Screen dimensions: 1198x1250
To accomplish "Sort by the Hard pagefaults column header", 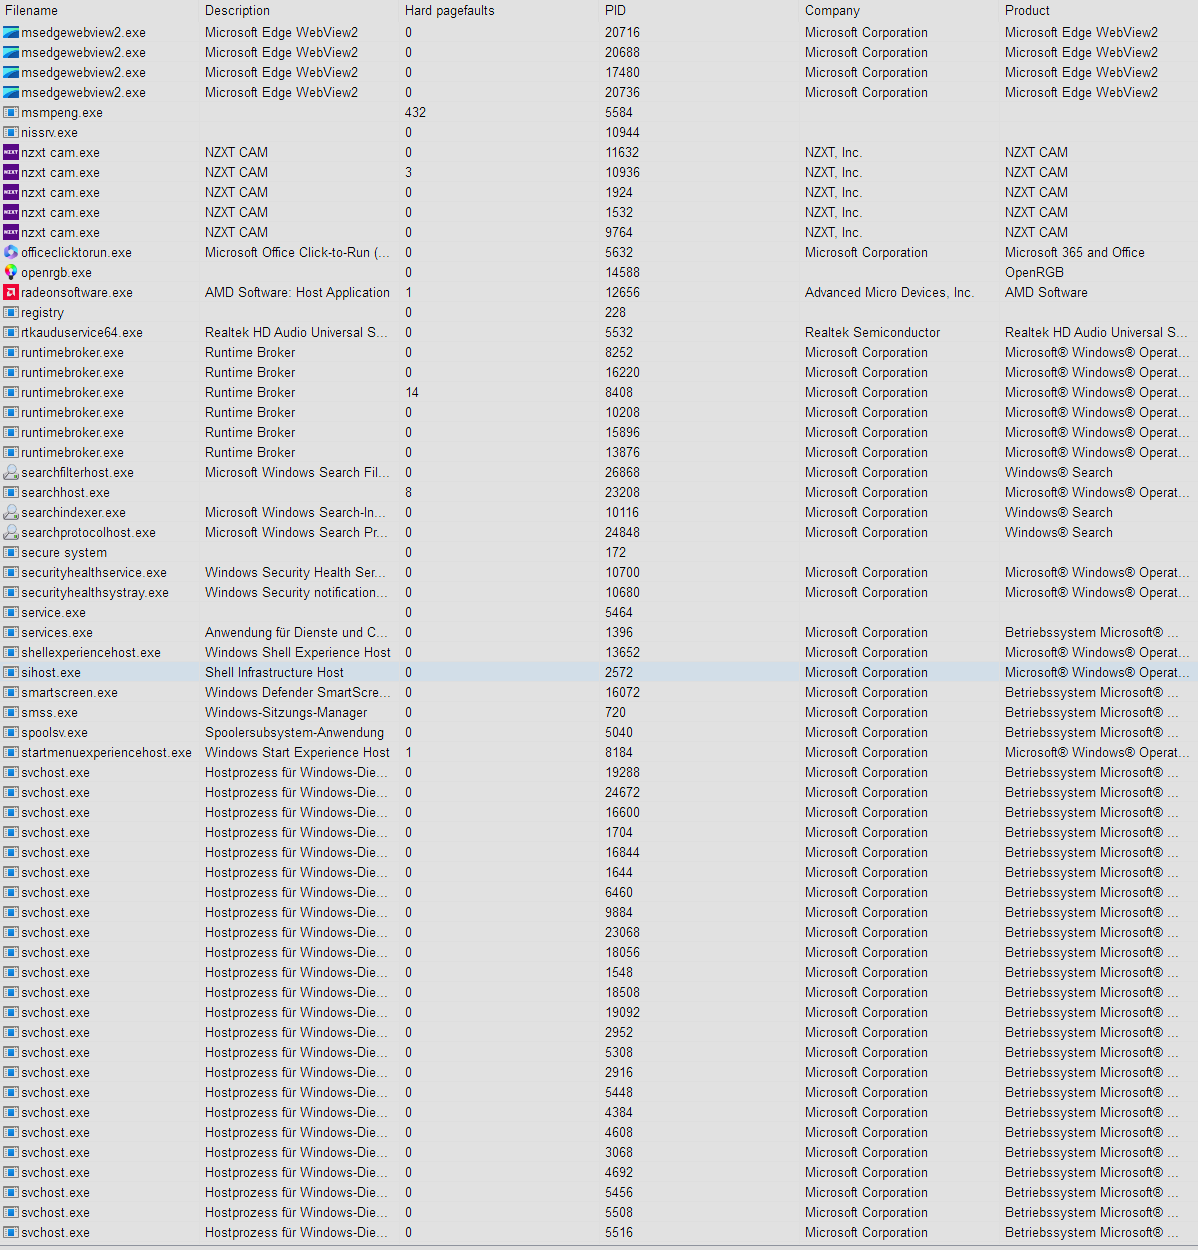I will click(x=449, y=10).
